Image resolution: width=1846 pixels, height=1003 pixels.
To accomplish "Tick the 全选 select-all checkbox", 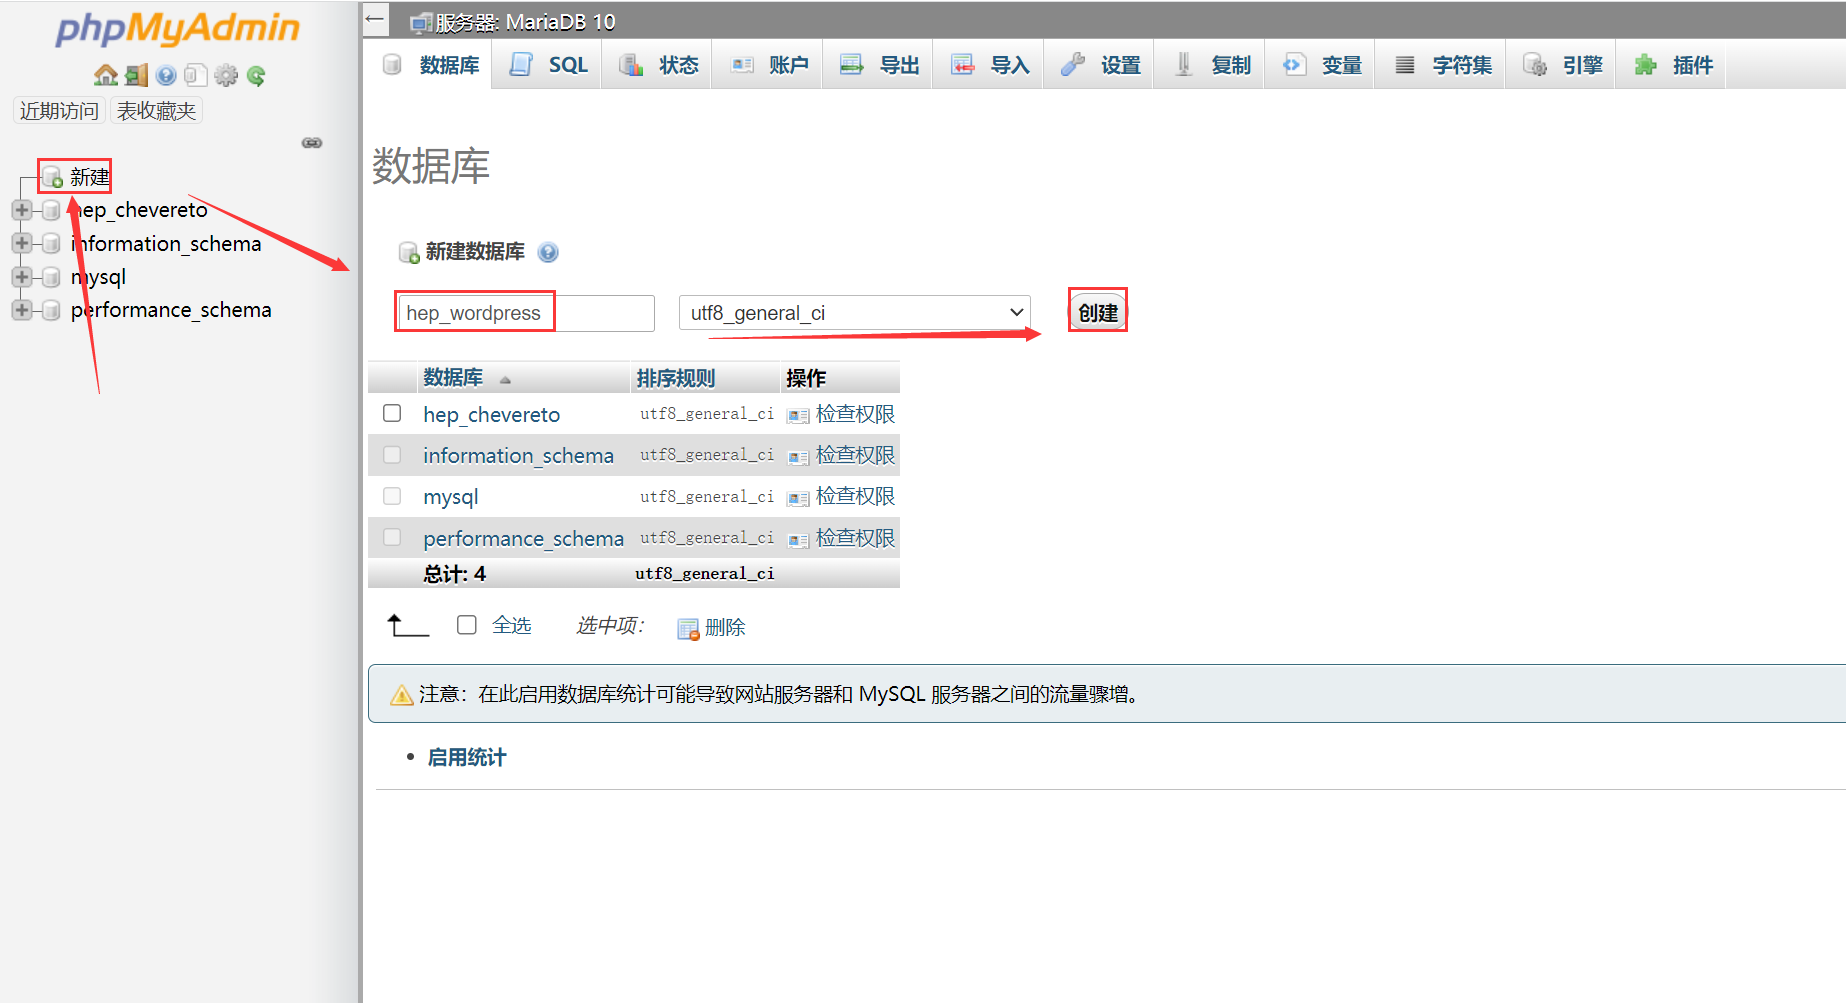I will click(x=467, y=625).
